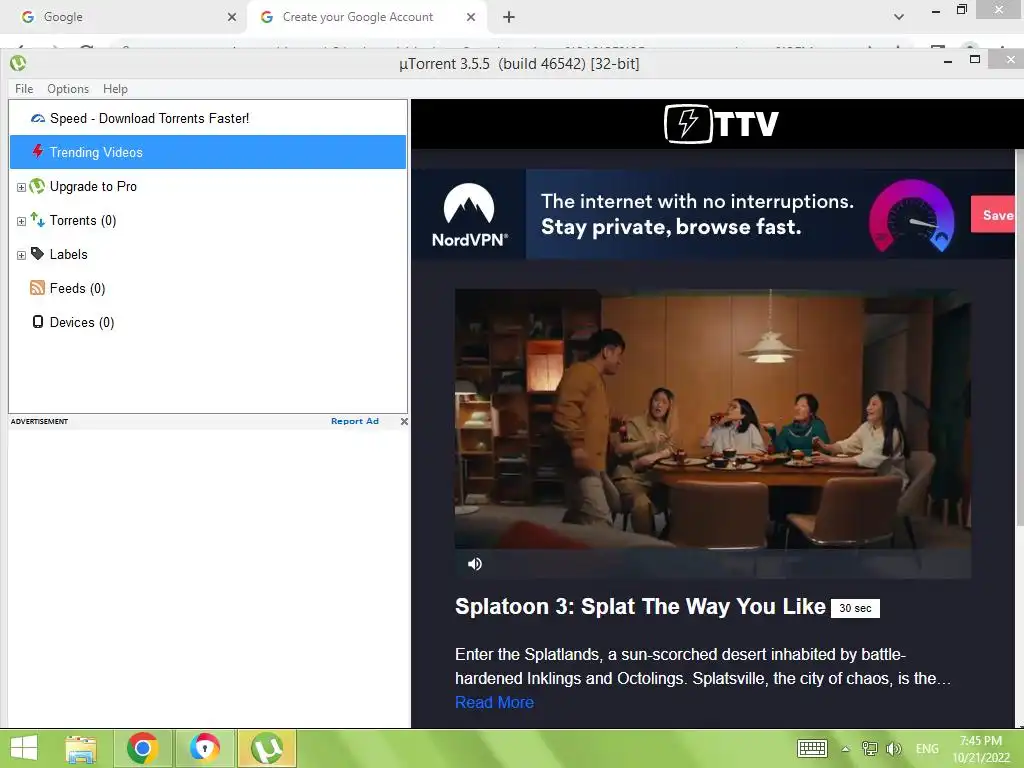Image resolution: width=1024 pixels, height=768 pixels.
Task: Open a new Chrome tab with plus
Action: point(509,17)
